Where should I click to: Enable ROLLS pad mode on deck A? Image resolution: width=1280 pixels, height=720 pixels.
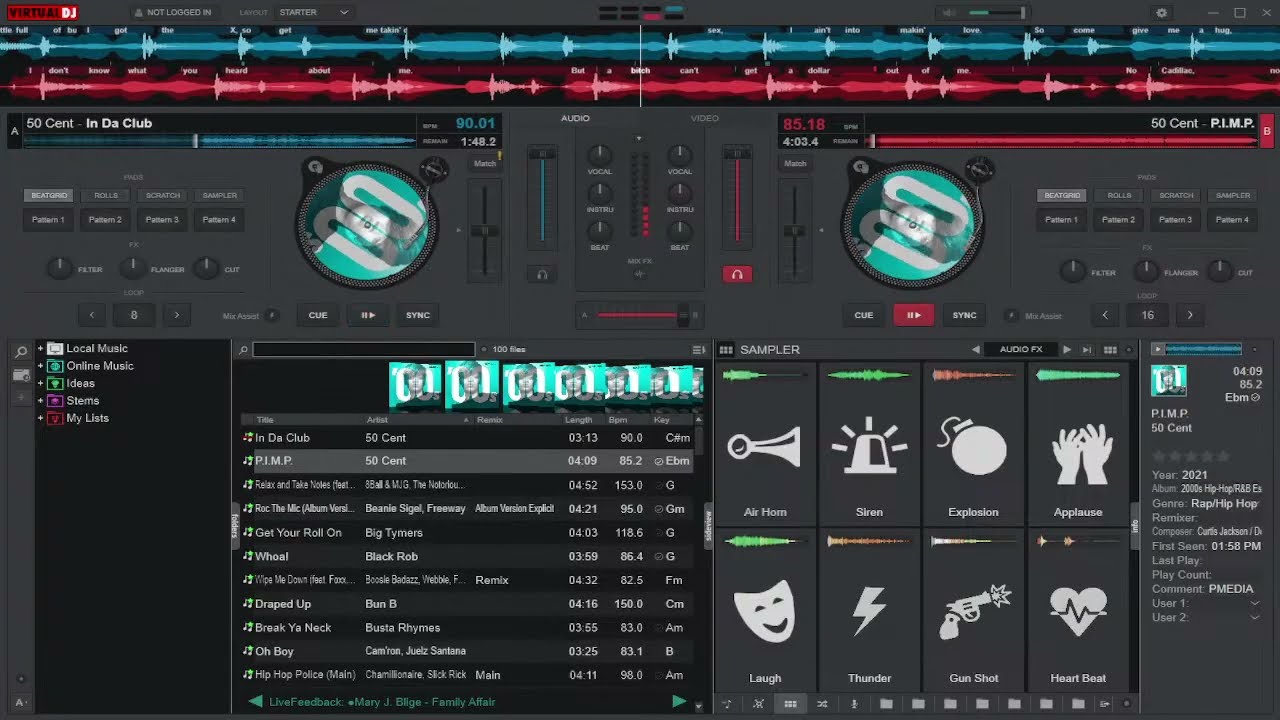click(106, 195)
